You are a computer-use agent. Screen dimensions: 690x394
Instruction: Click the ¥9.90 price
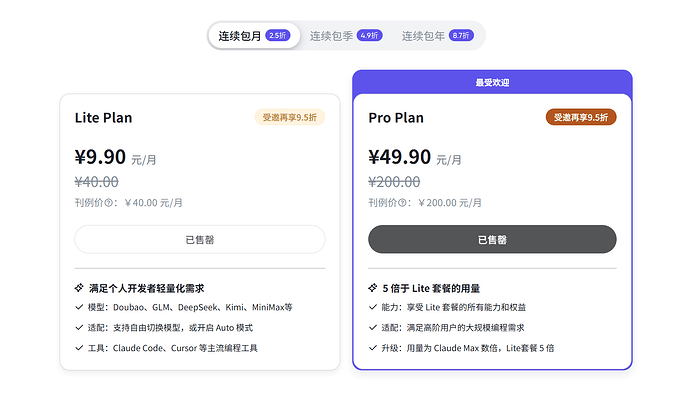[100, 157]
